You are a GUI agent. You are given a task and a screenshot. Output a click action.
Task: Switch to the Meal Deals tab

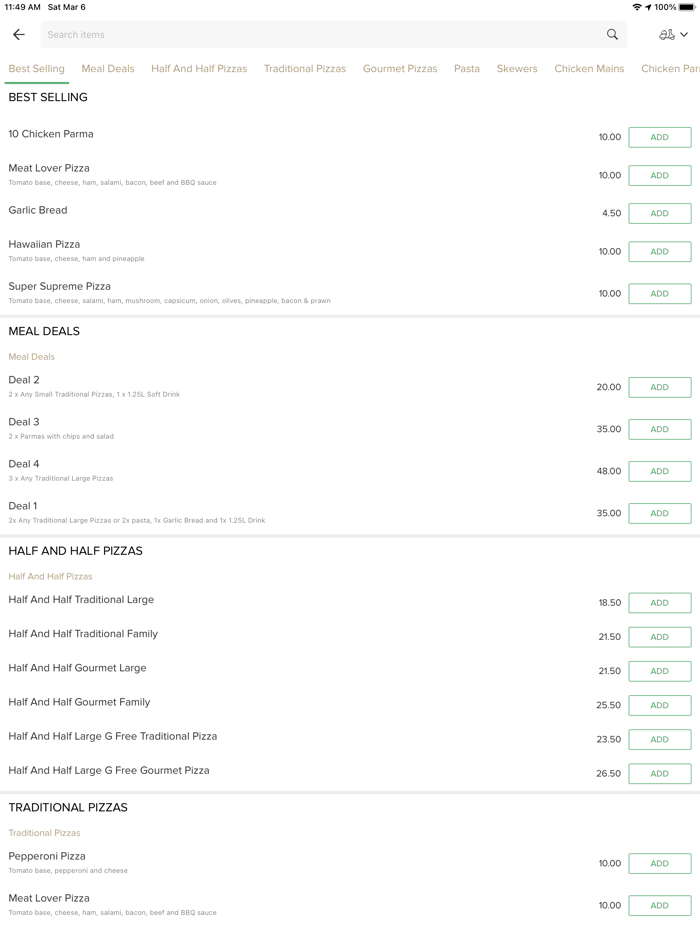tap(108, 69)
